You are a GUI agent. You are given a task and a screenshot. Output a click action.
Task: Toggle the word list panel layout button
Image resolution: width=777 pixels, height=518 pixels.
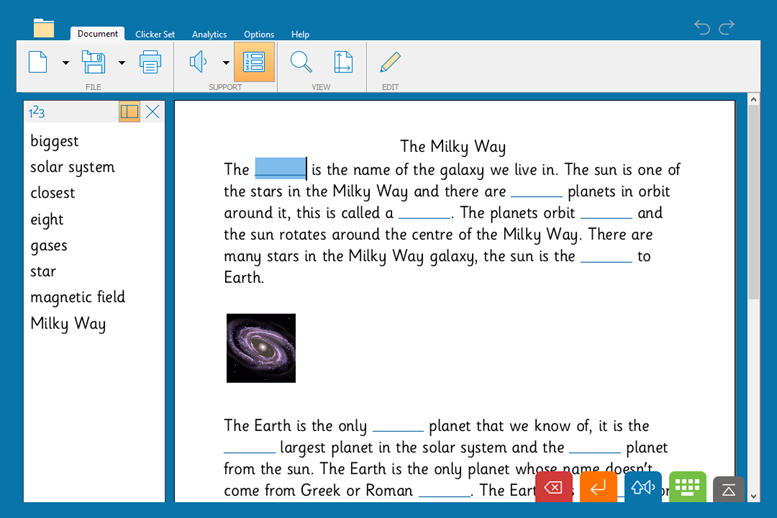[x=129, y=112]
